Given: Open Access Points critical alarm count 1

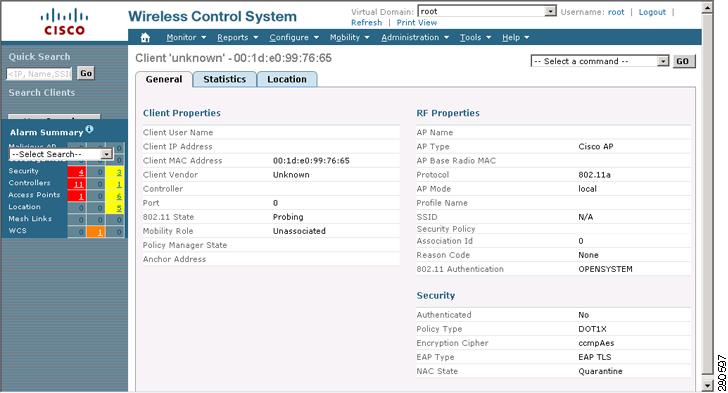Looking at the screenshot, I should (x=81, y=196).
